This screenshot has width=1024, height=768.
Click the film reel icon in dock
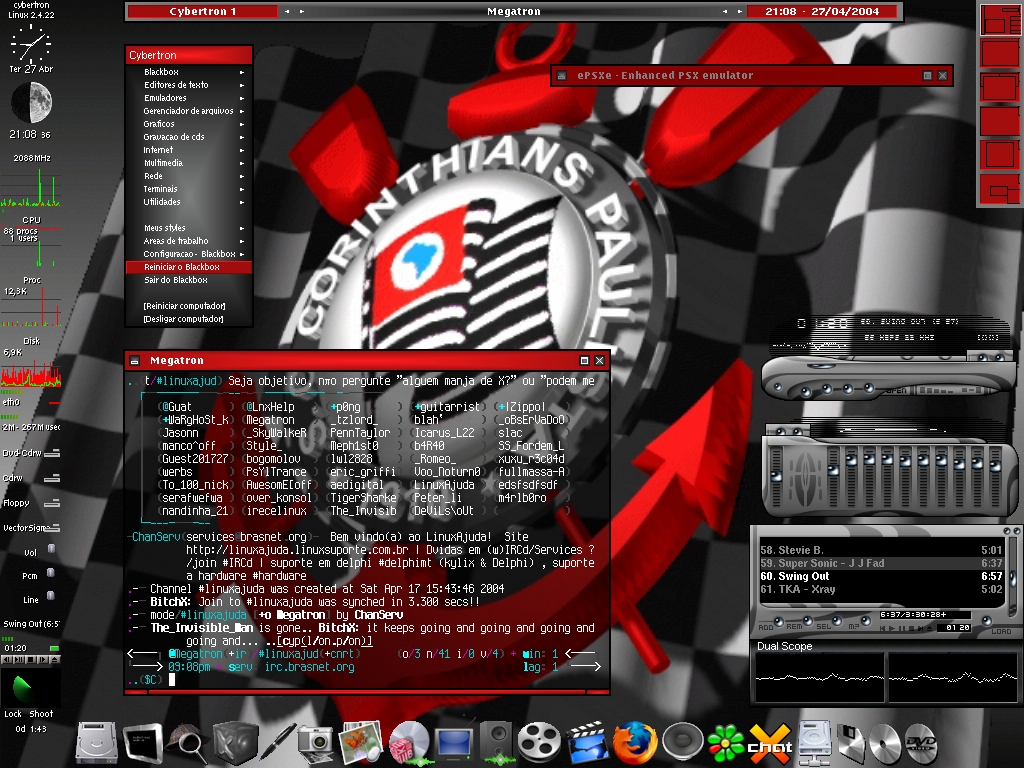(539, 743)
